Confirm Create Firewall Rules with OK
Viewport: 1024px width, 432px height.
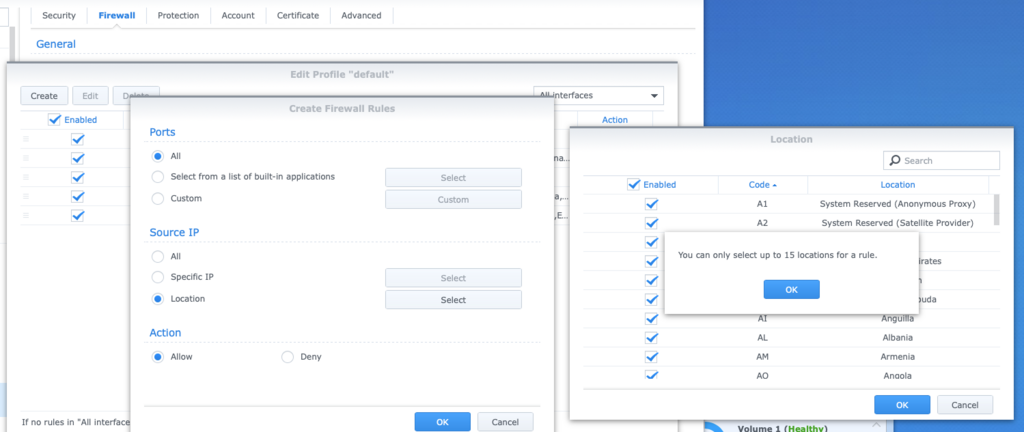[442, 422]
